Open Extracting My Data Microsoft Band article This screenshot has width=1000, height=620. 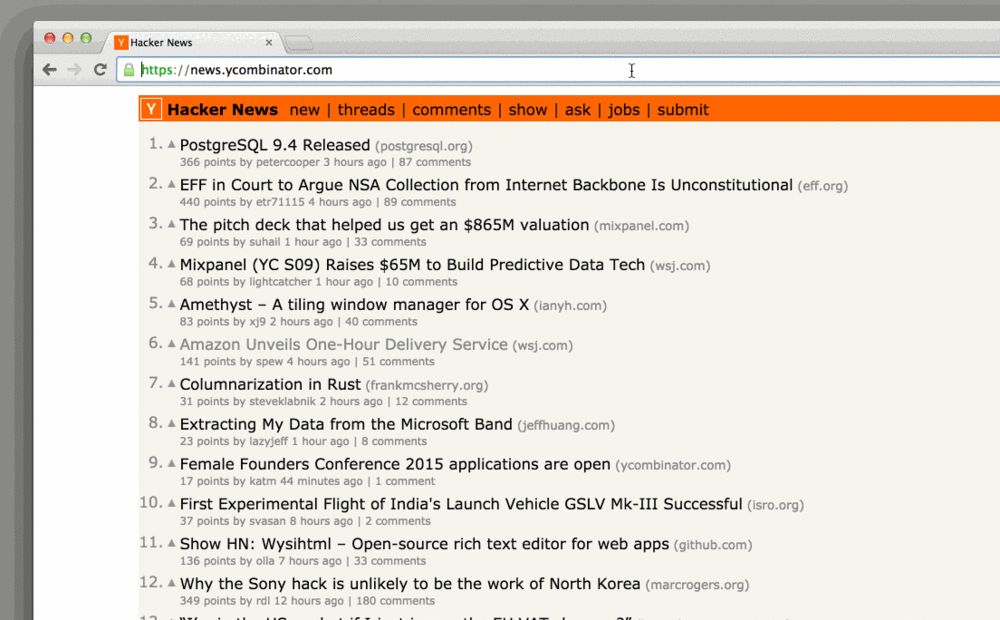point(346,424)
